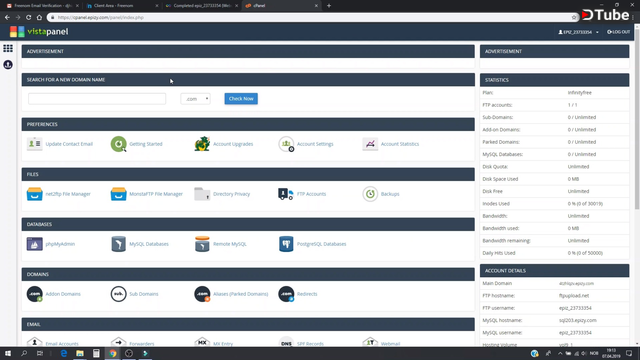
Task: Open FTP Accounts icon
Action: pyautogui.click(x=286, y=194)
